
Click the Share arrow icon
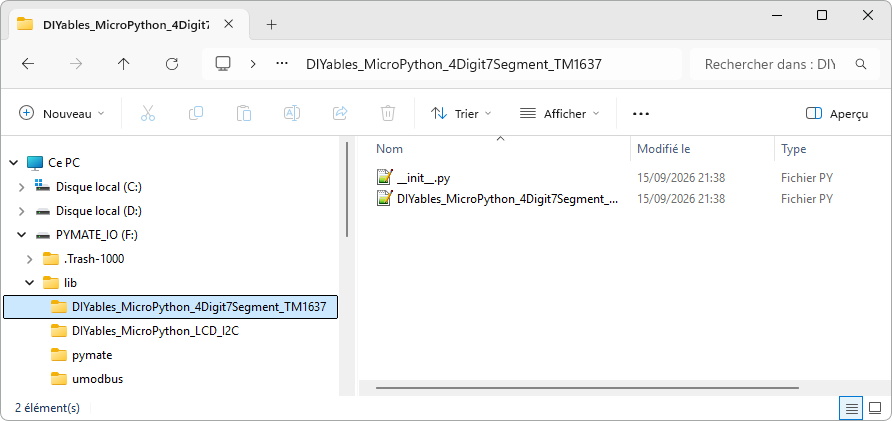340,113
